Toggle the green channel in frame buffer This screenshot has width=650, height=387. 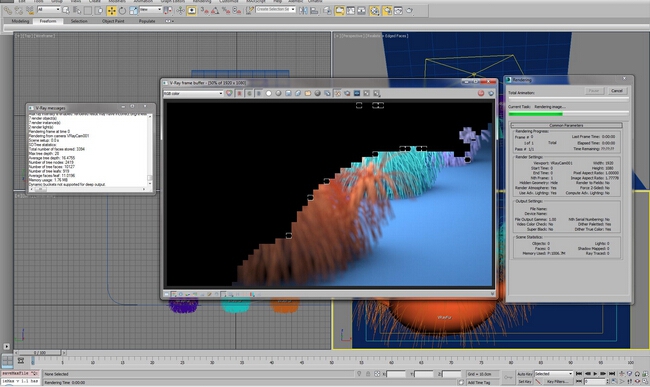coord(249,93)
